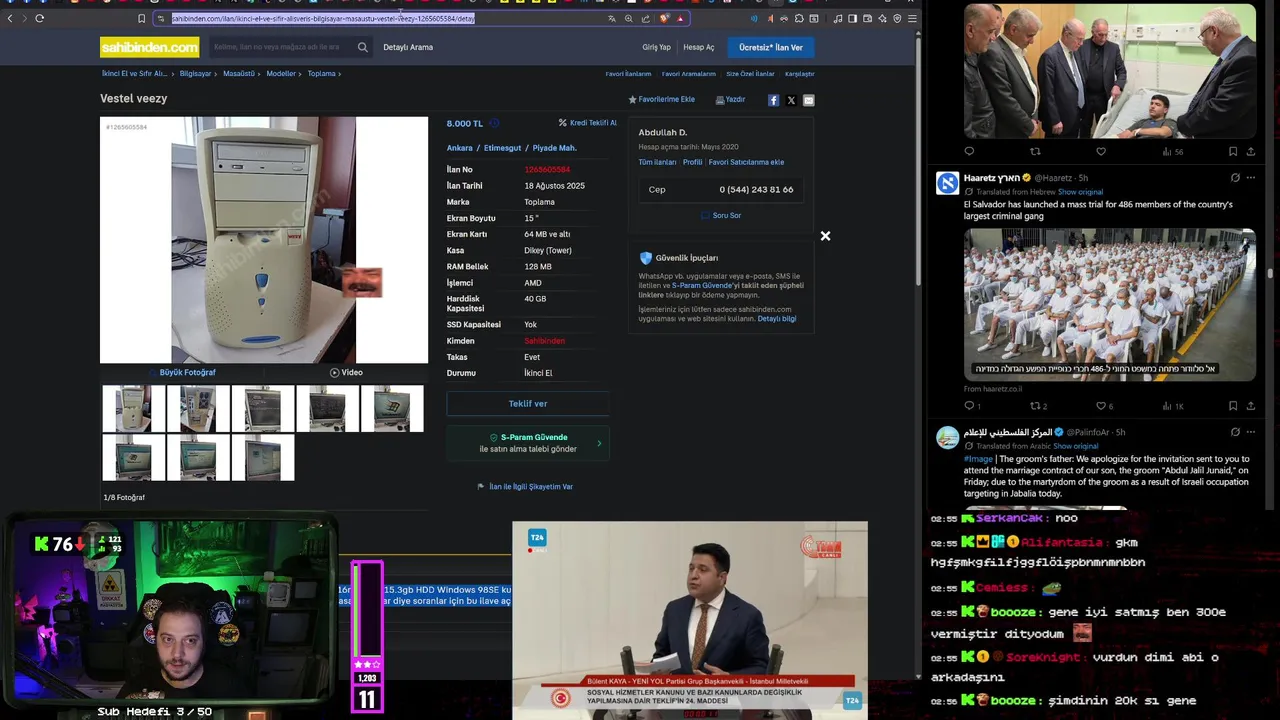1280x720 pixels.
Task: Open Favori İlanlarım
Action: [x=628, y=74]
